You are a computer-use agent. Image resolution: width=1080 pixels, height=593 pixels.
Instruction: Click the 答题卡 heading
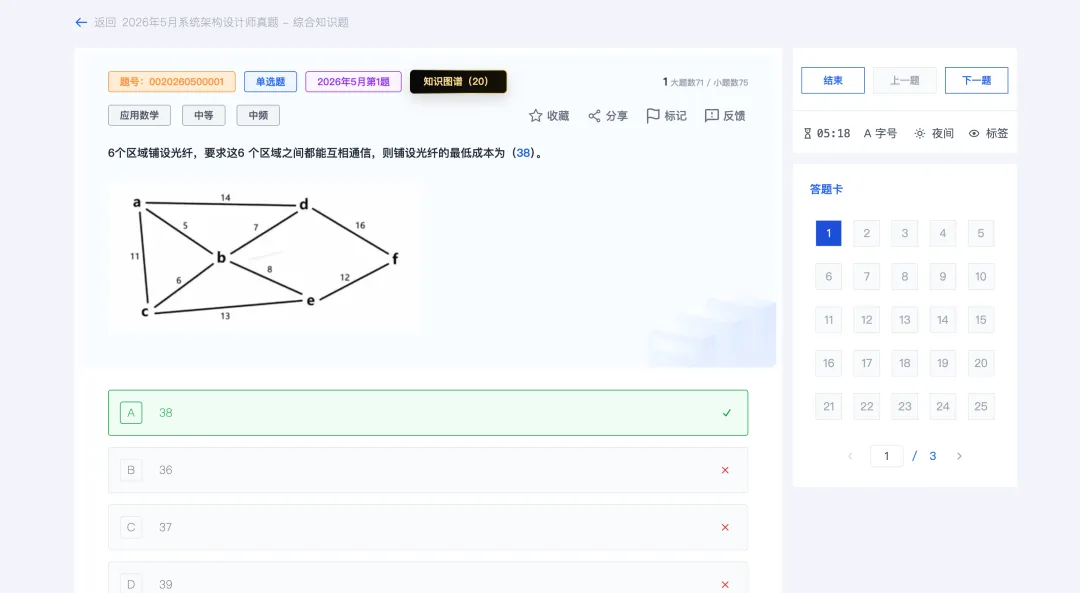click(x=826, y=189)
